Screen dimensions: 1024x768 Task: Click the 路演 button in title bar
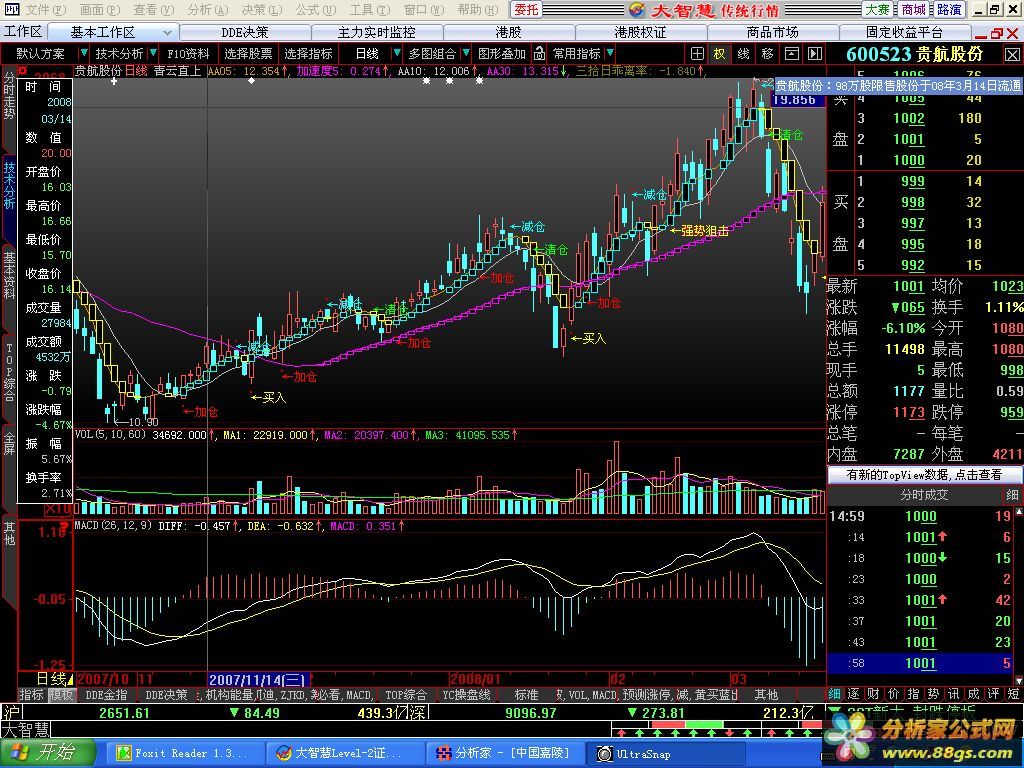coord(948,10)
